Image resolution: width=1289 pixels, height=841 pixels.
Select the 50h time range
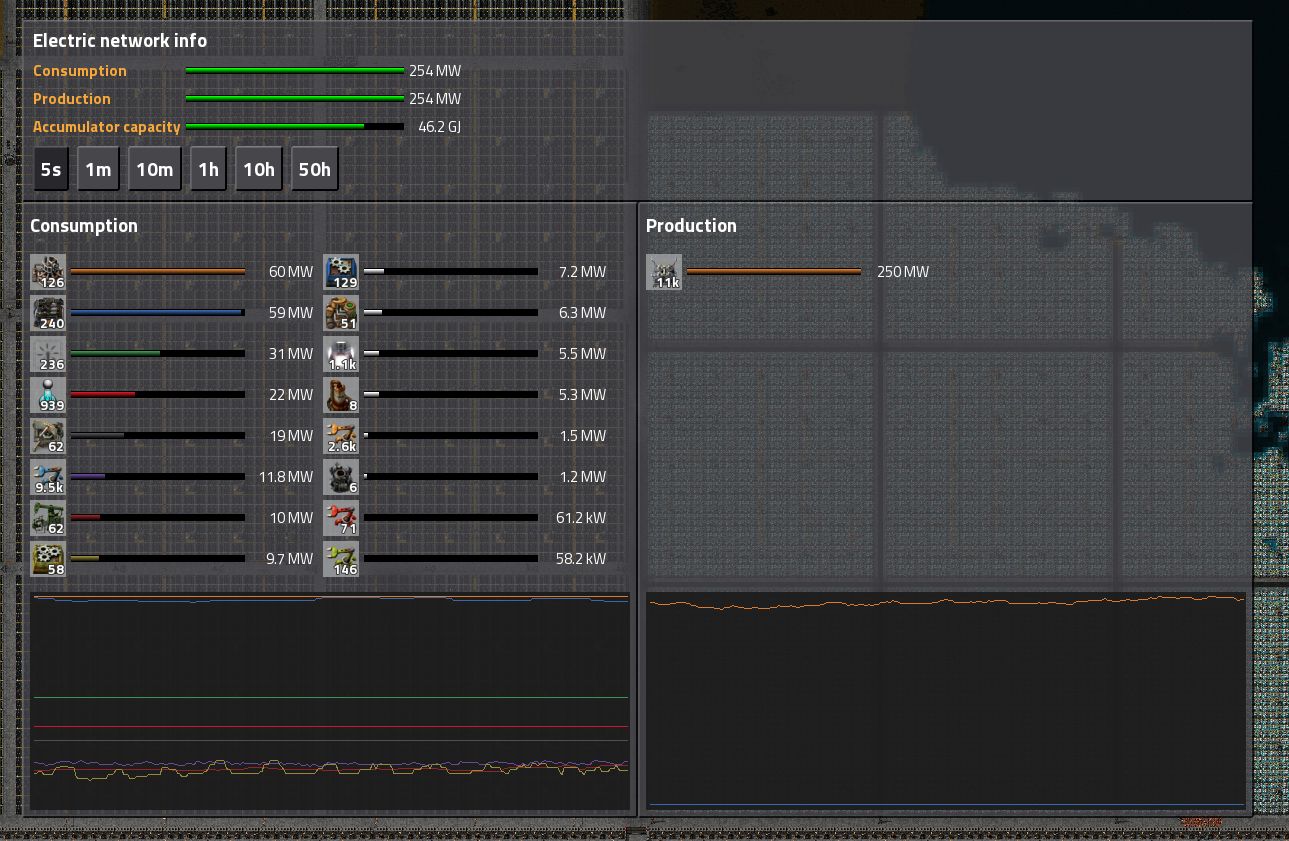(x=315, y=169)
